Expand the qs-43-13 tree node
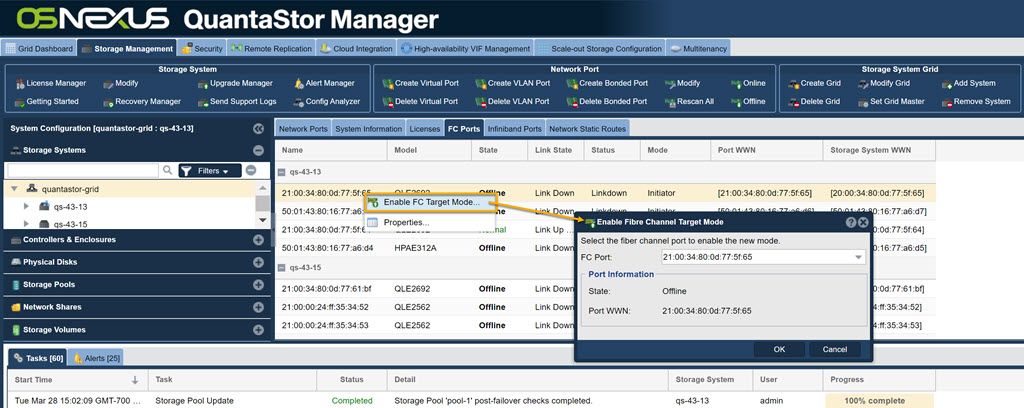 pyautogui.click(x=27, y=206)
